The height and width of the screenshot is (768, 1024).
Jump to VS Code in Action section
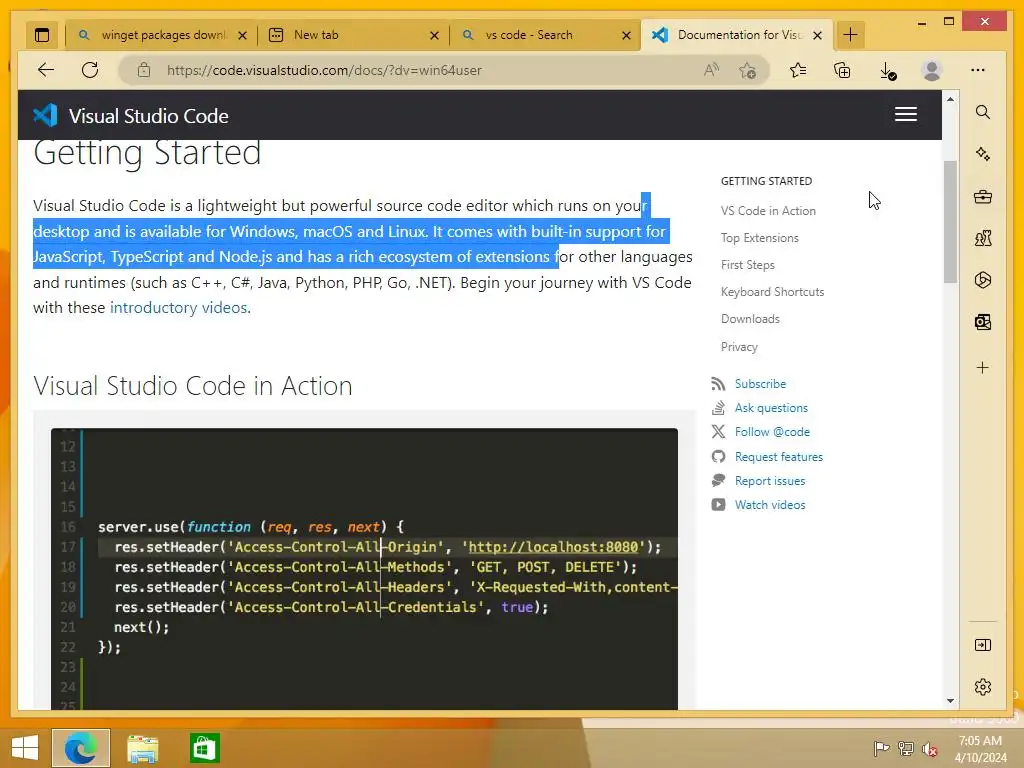[x=768, y=211]
